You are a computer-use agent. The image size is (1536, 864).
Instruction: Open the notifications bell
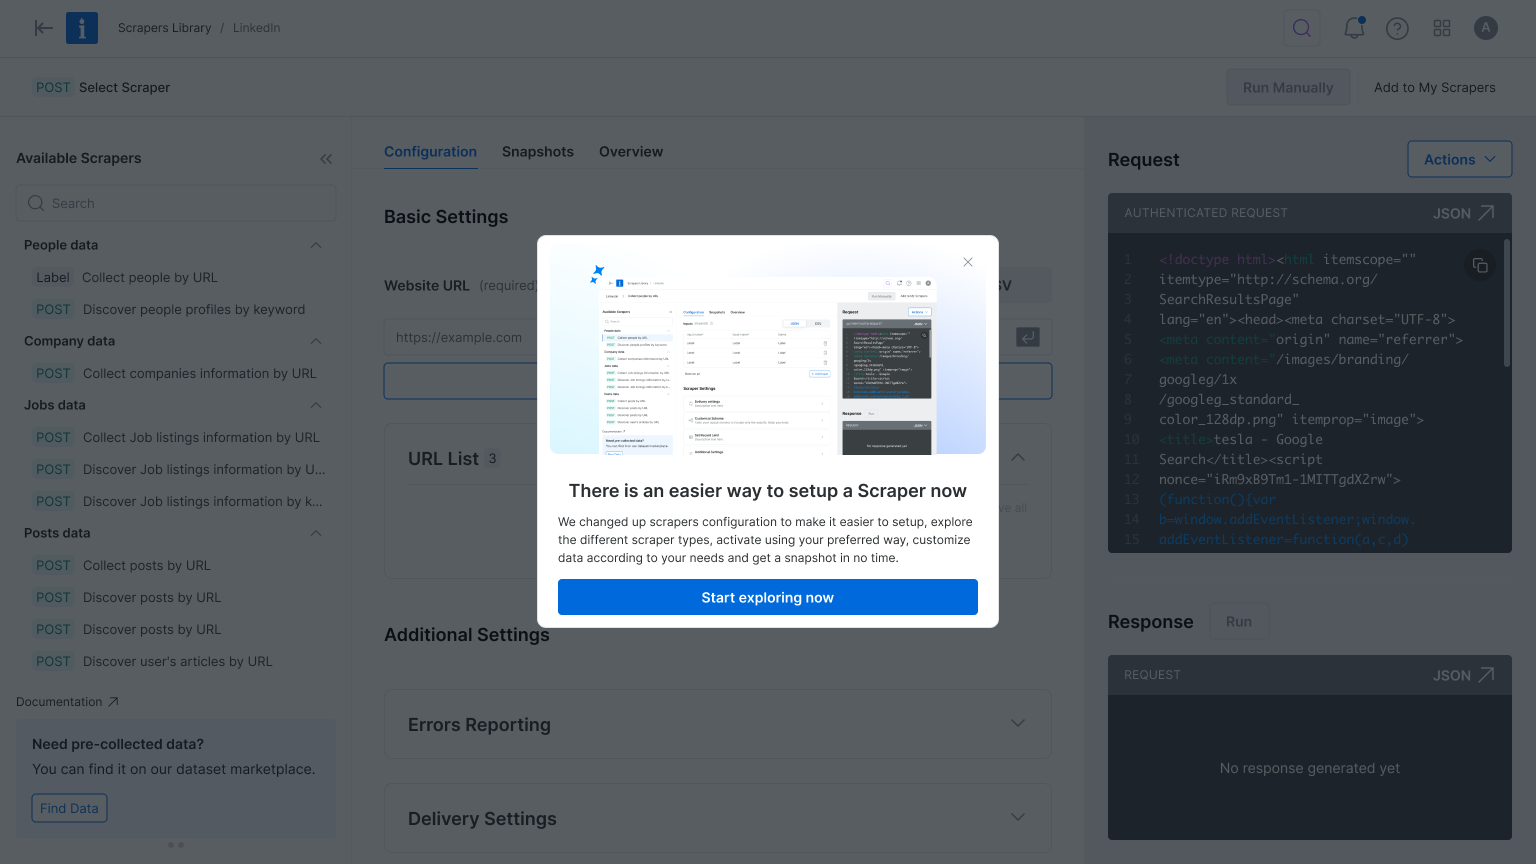pyautogui.click(x=1354, y=28)
